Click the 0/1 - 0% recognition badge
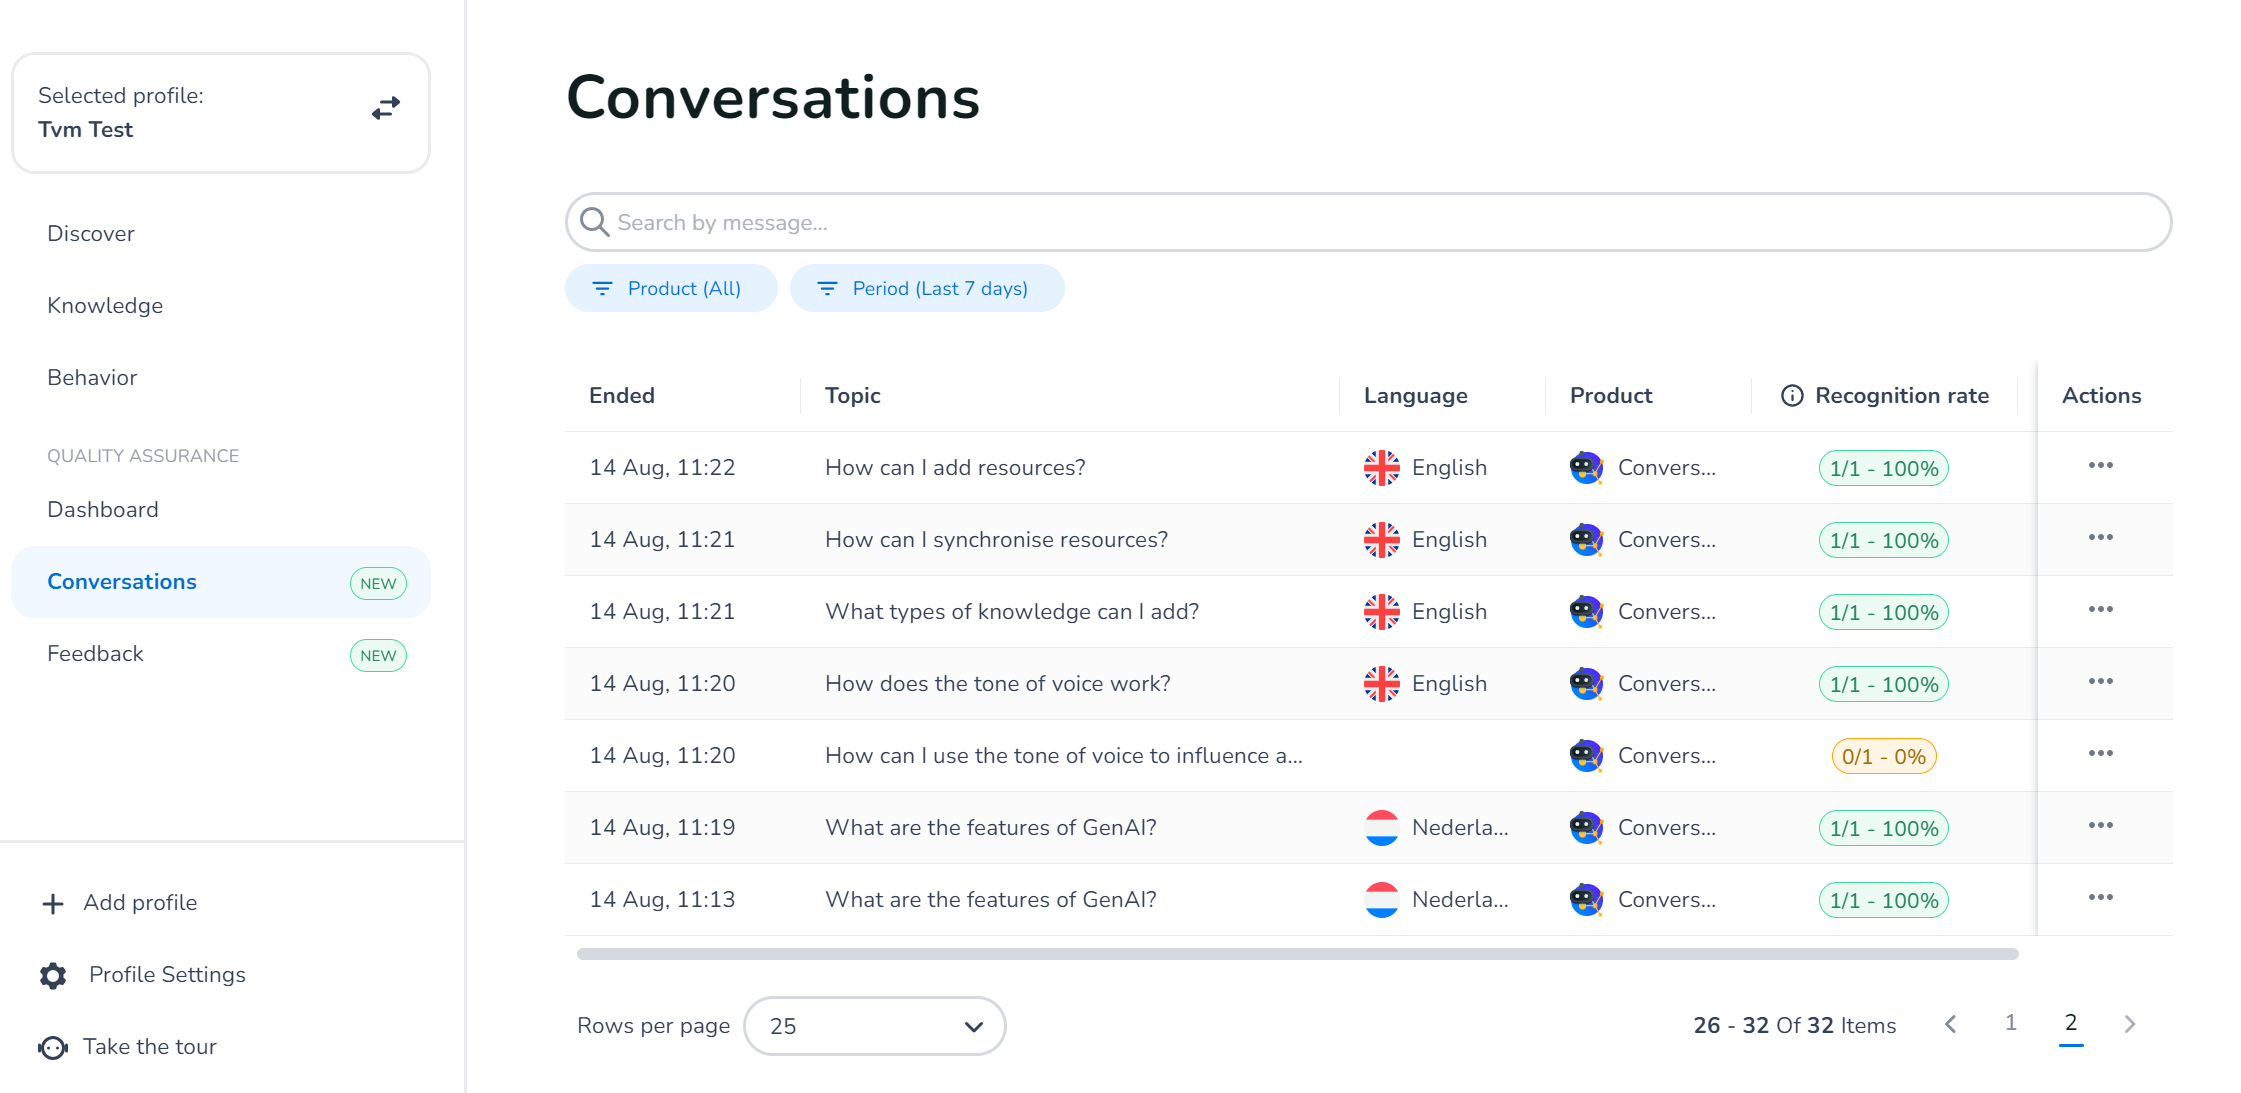 point(1884,756)
